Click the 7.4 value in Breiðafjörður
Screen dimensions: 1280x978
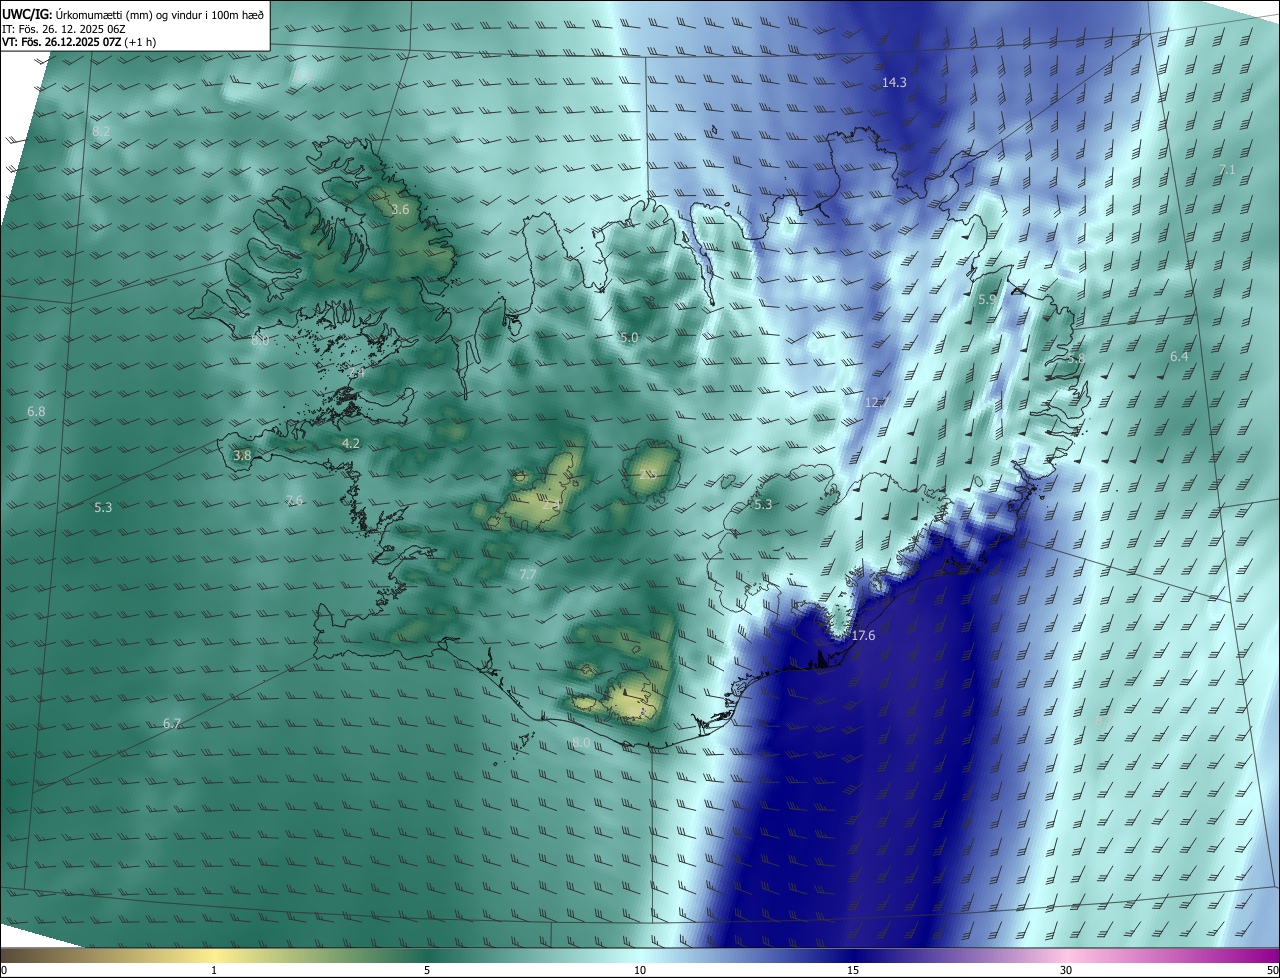point(355,372)
